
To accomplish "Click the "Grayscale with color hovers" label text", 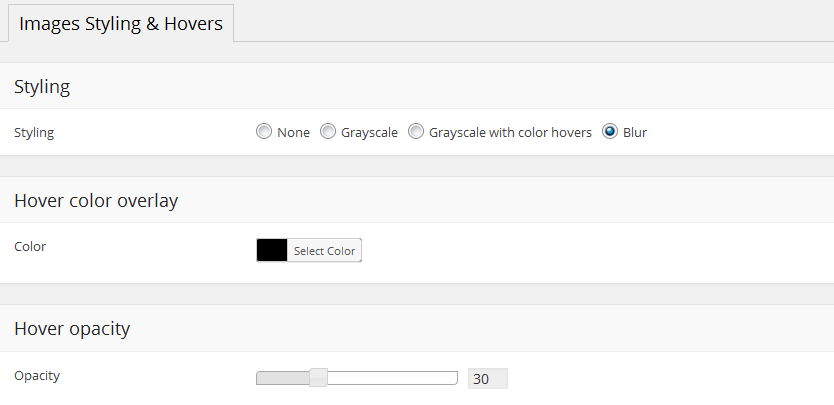I will click(x=510, y=132).
